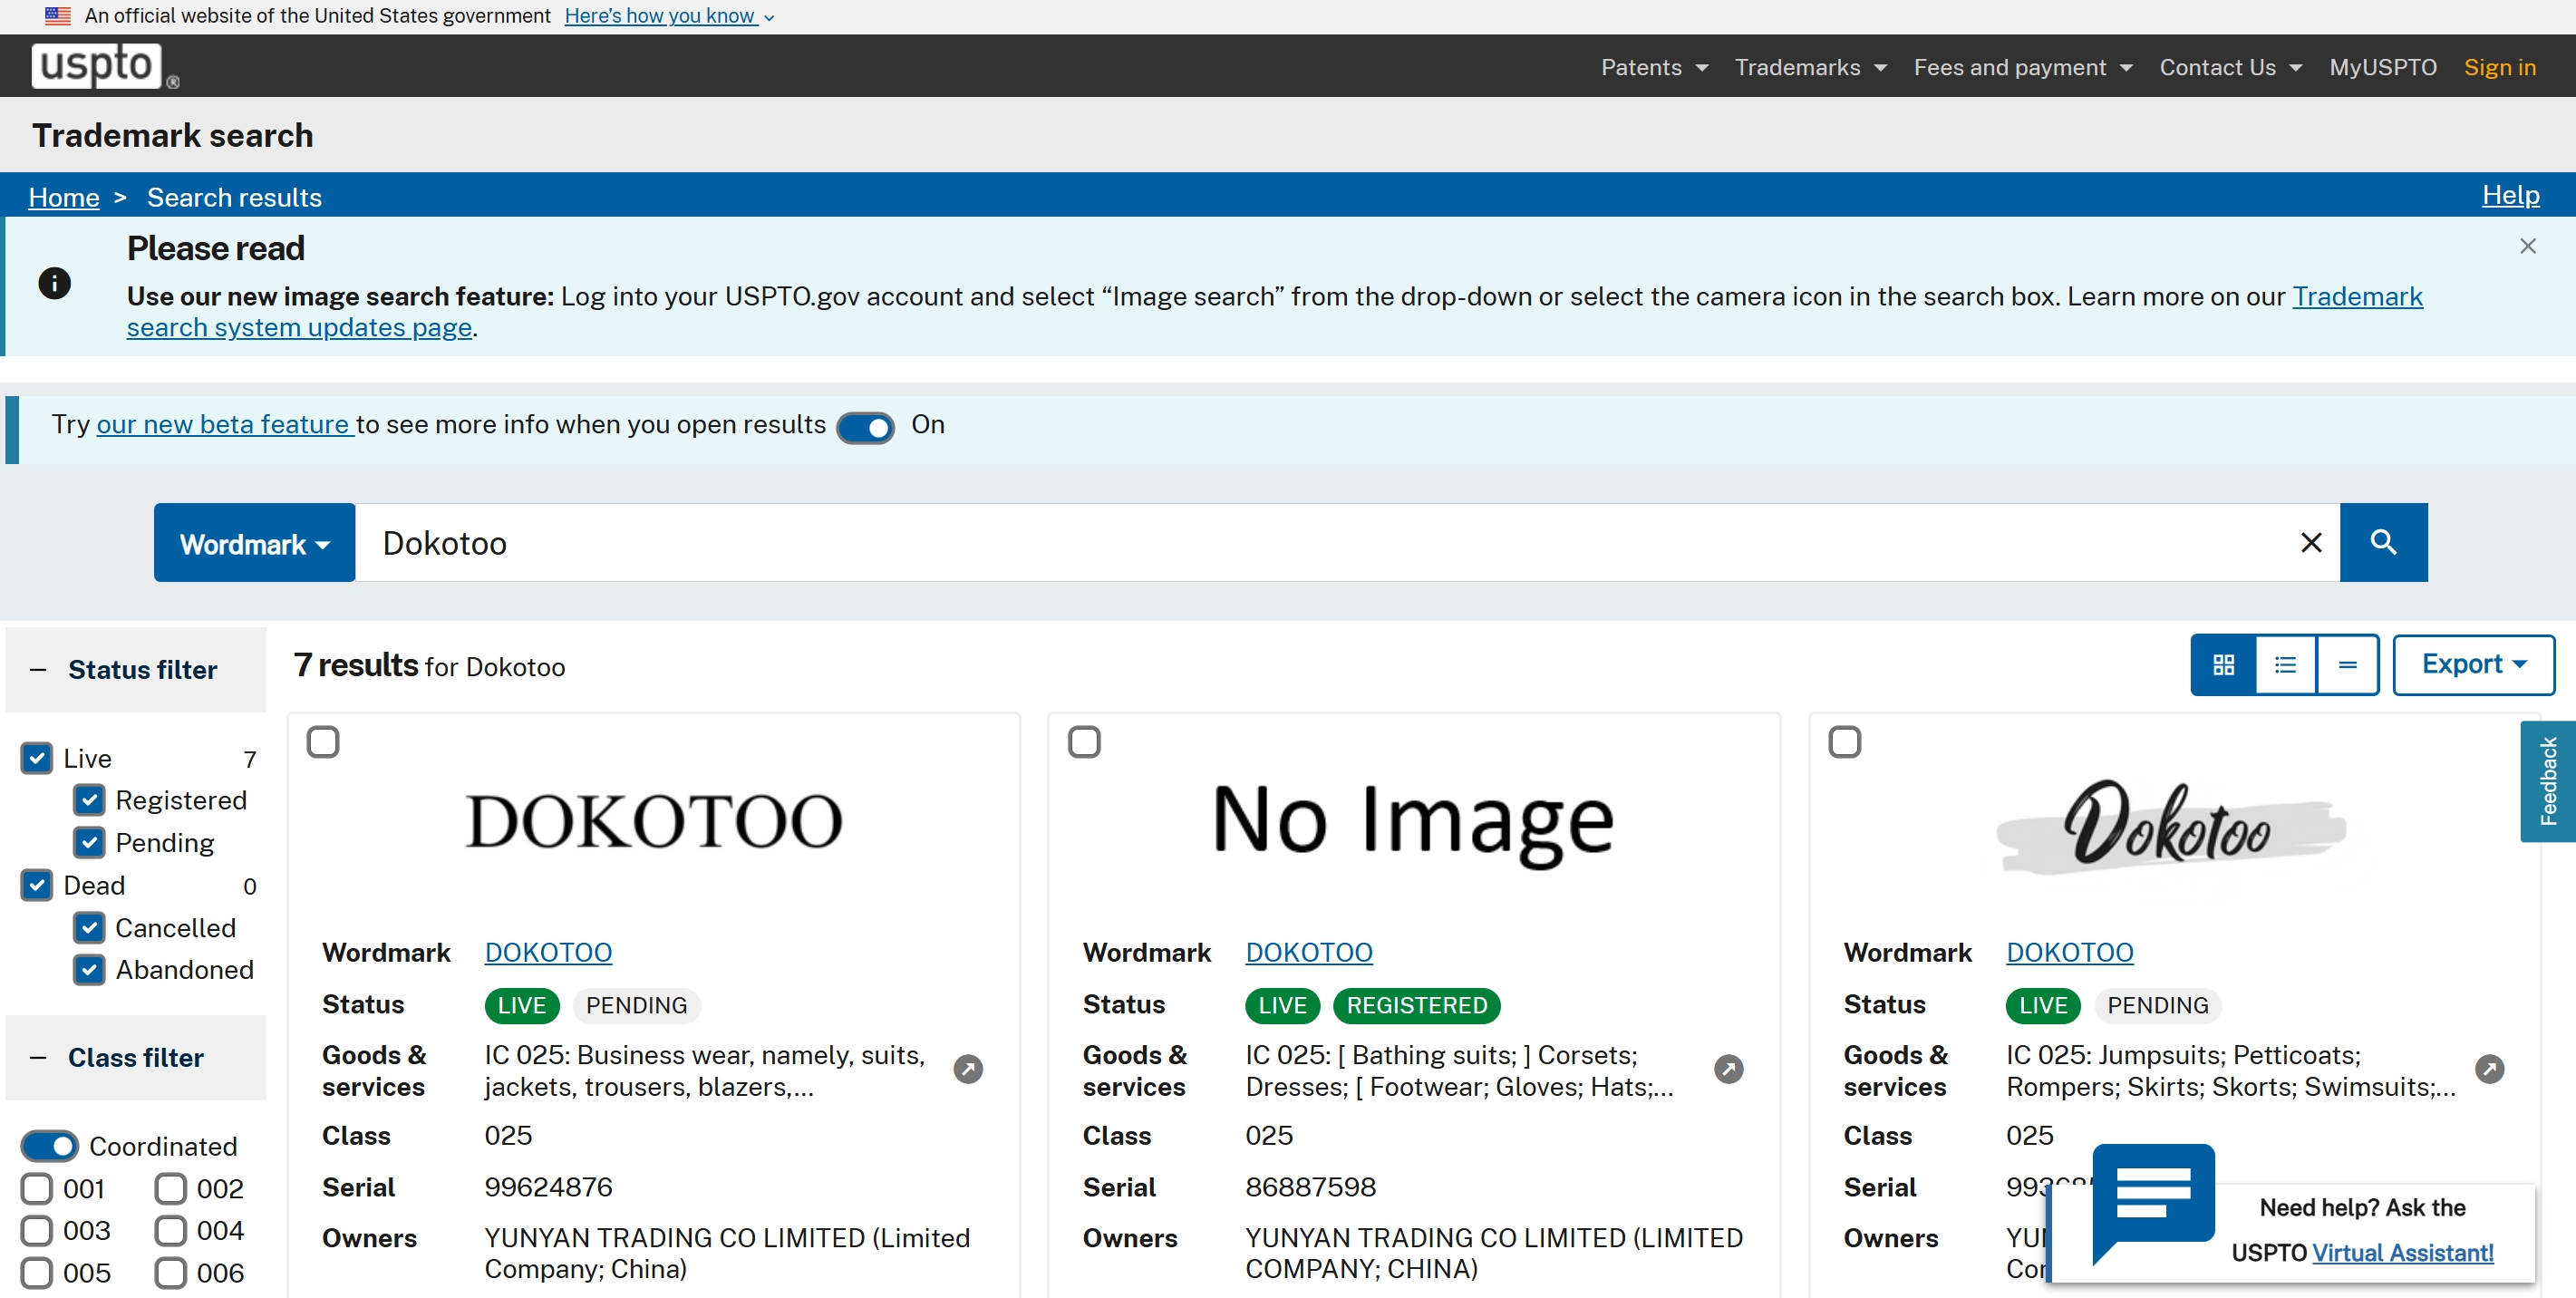
Task: Toggle the Coordinated class switch
Action: point(49,1146)
